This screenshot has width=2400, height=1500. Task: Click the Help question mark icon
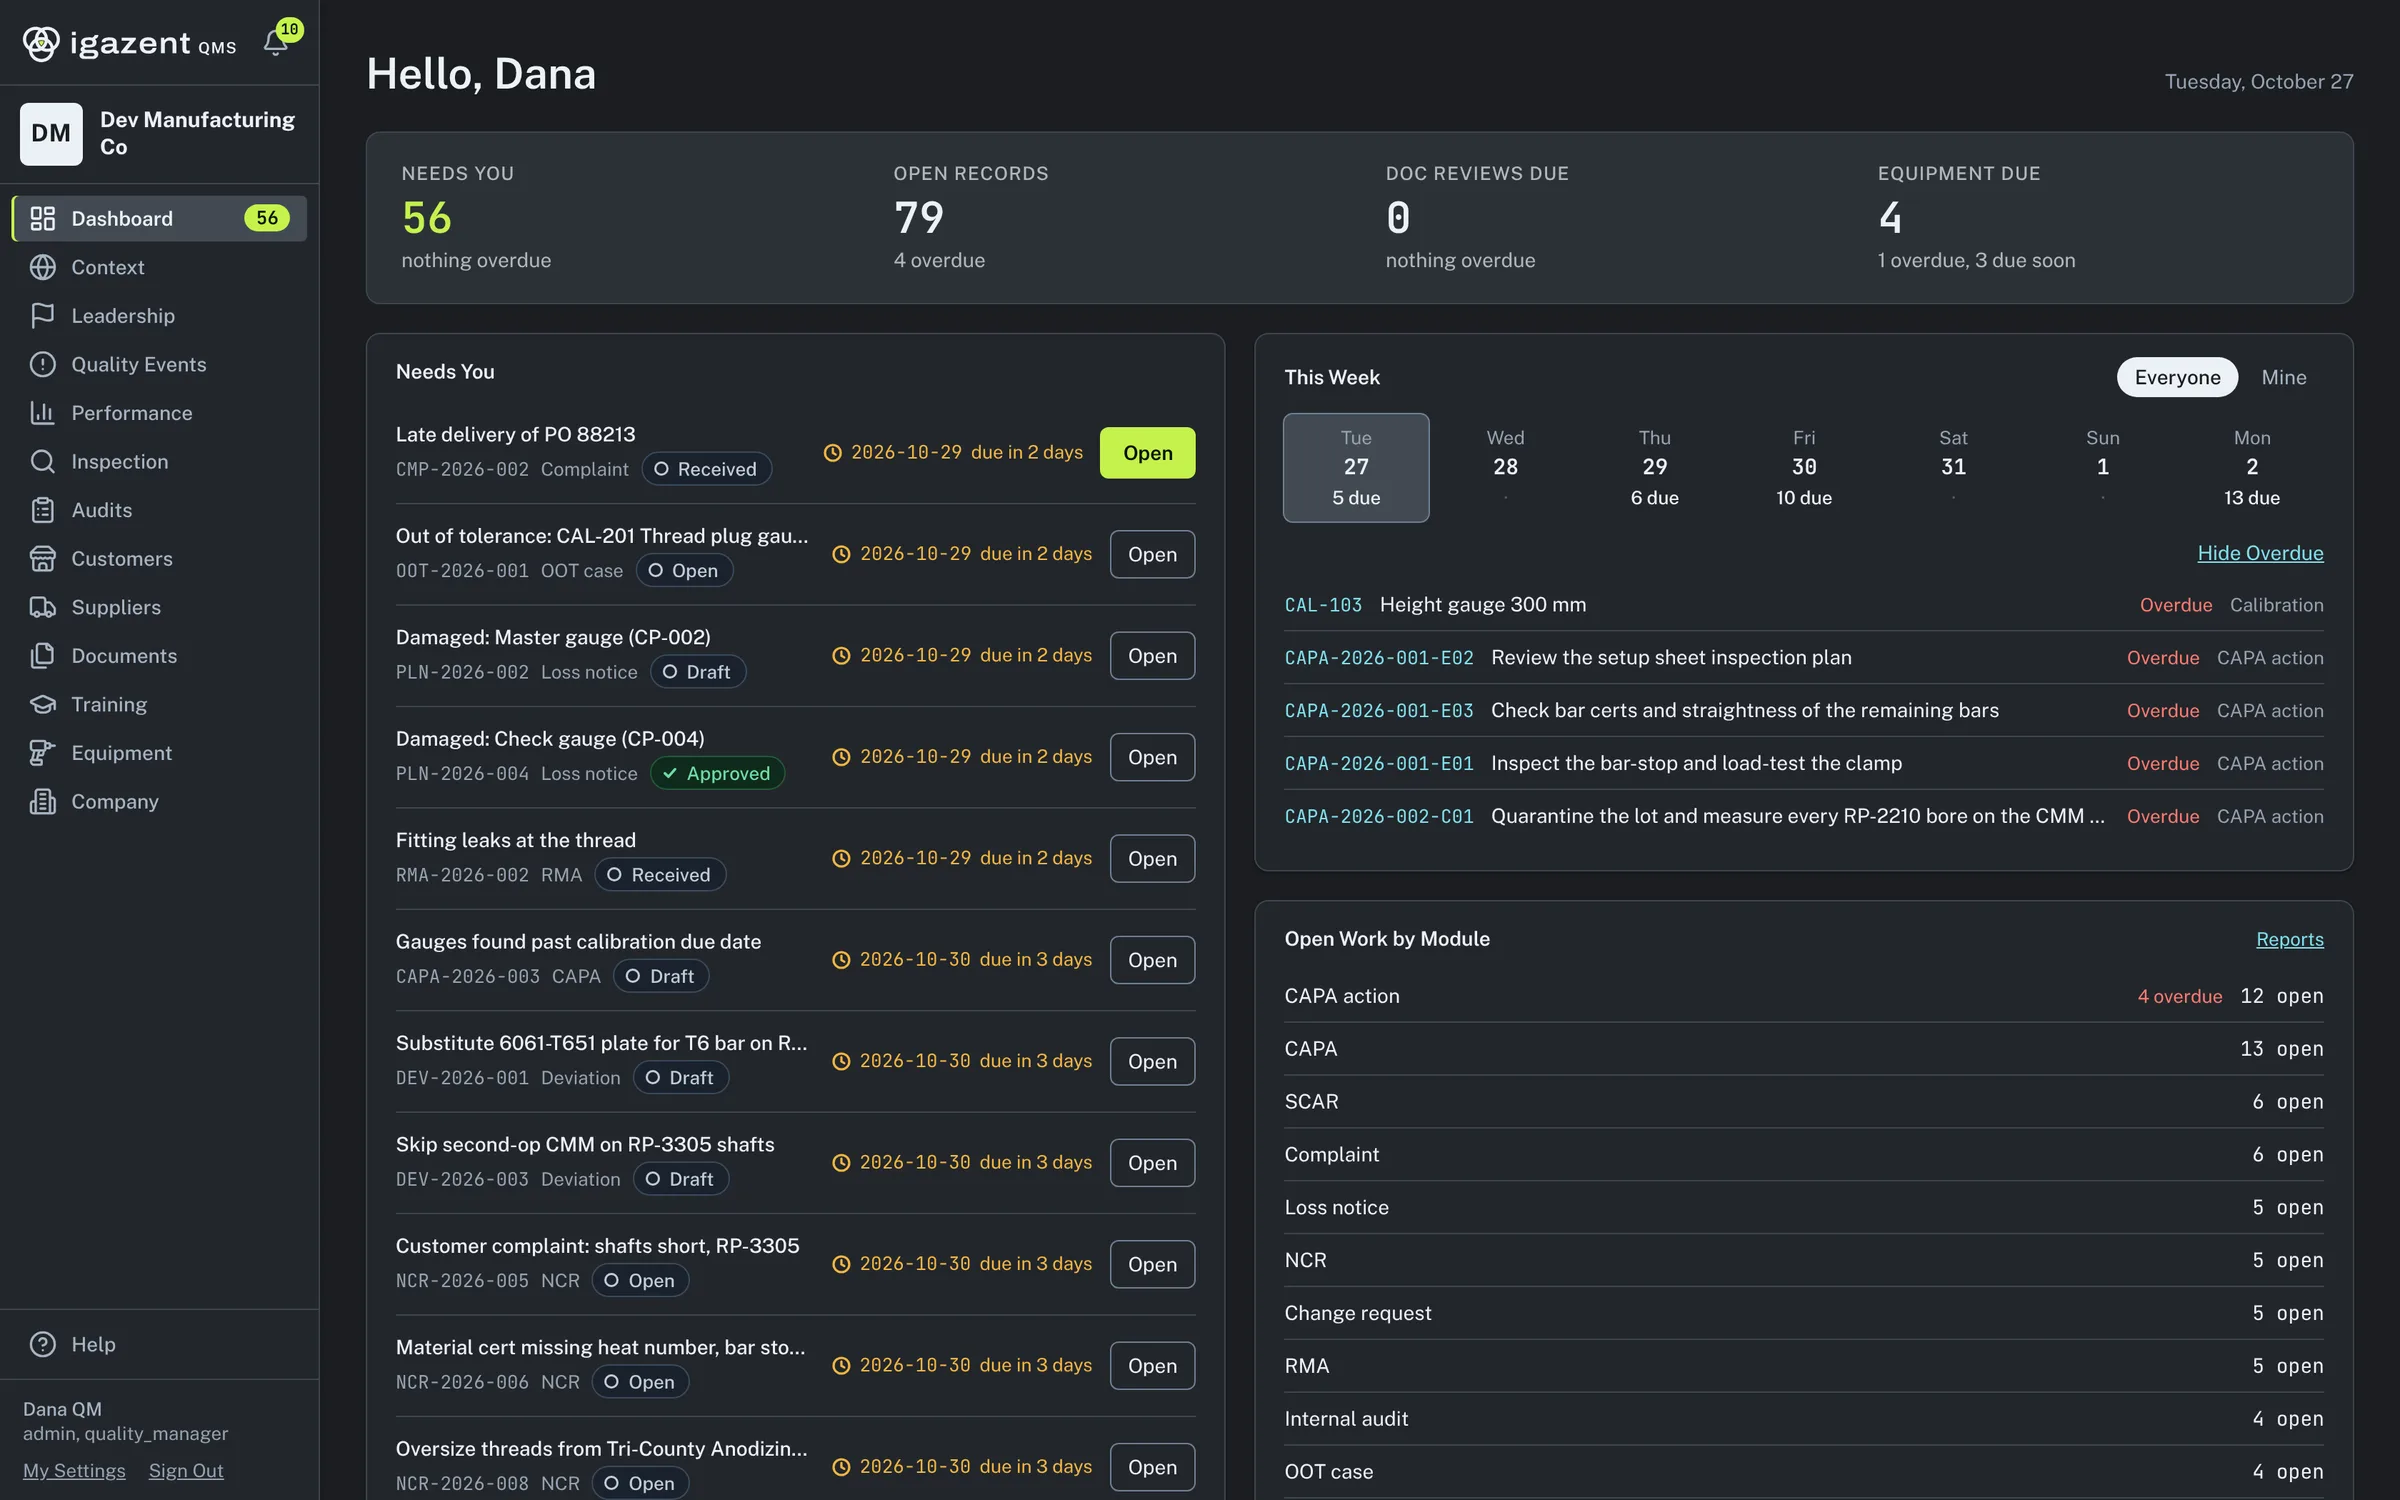[x=42, y=1344]
